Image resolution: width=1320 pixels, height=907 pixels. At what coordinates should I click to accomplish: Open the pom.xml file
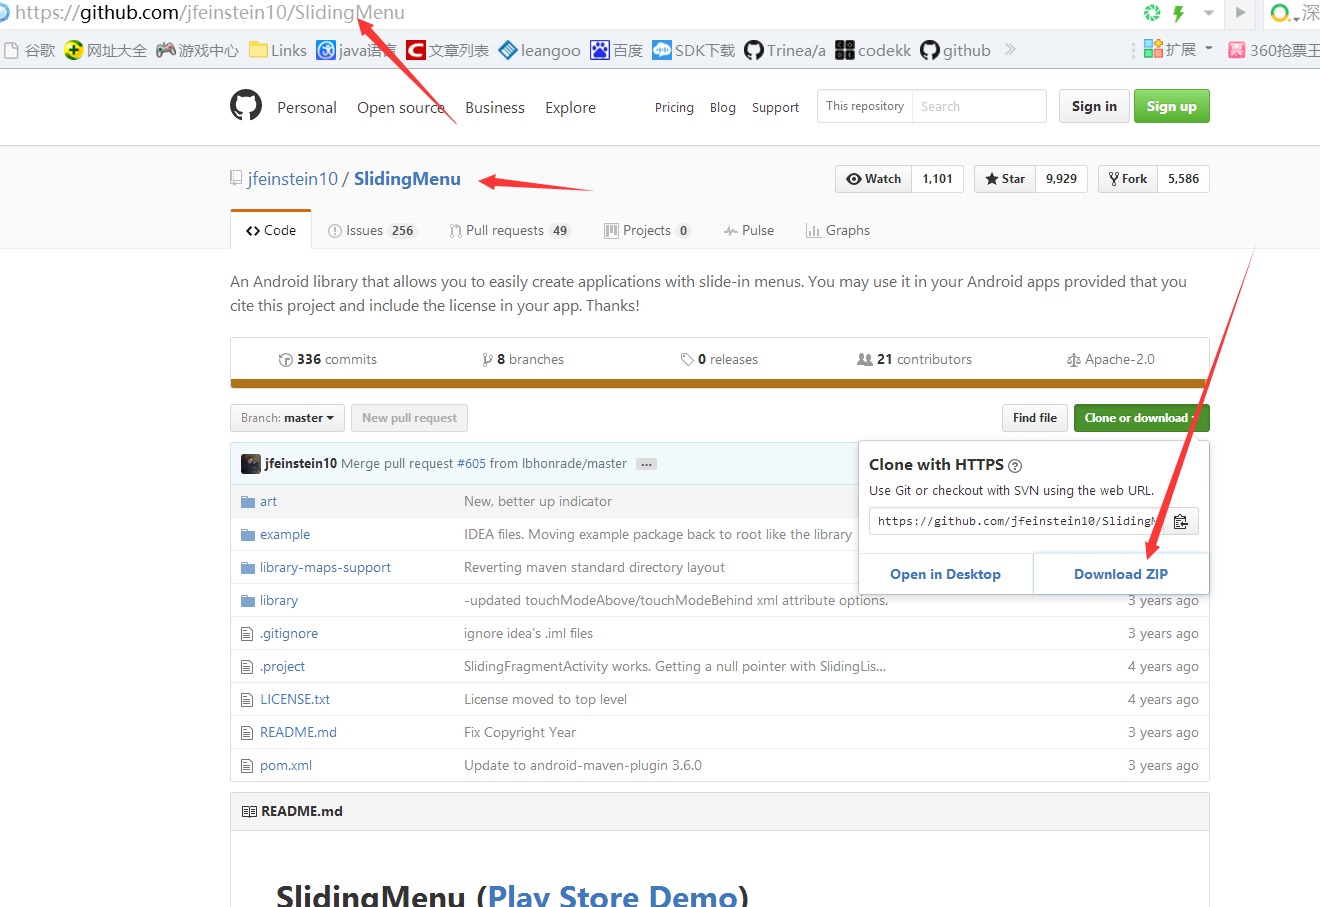tap(286, 766)
